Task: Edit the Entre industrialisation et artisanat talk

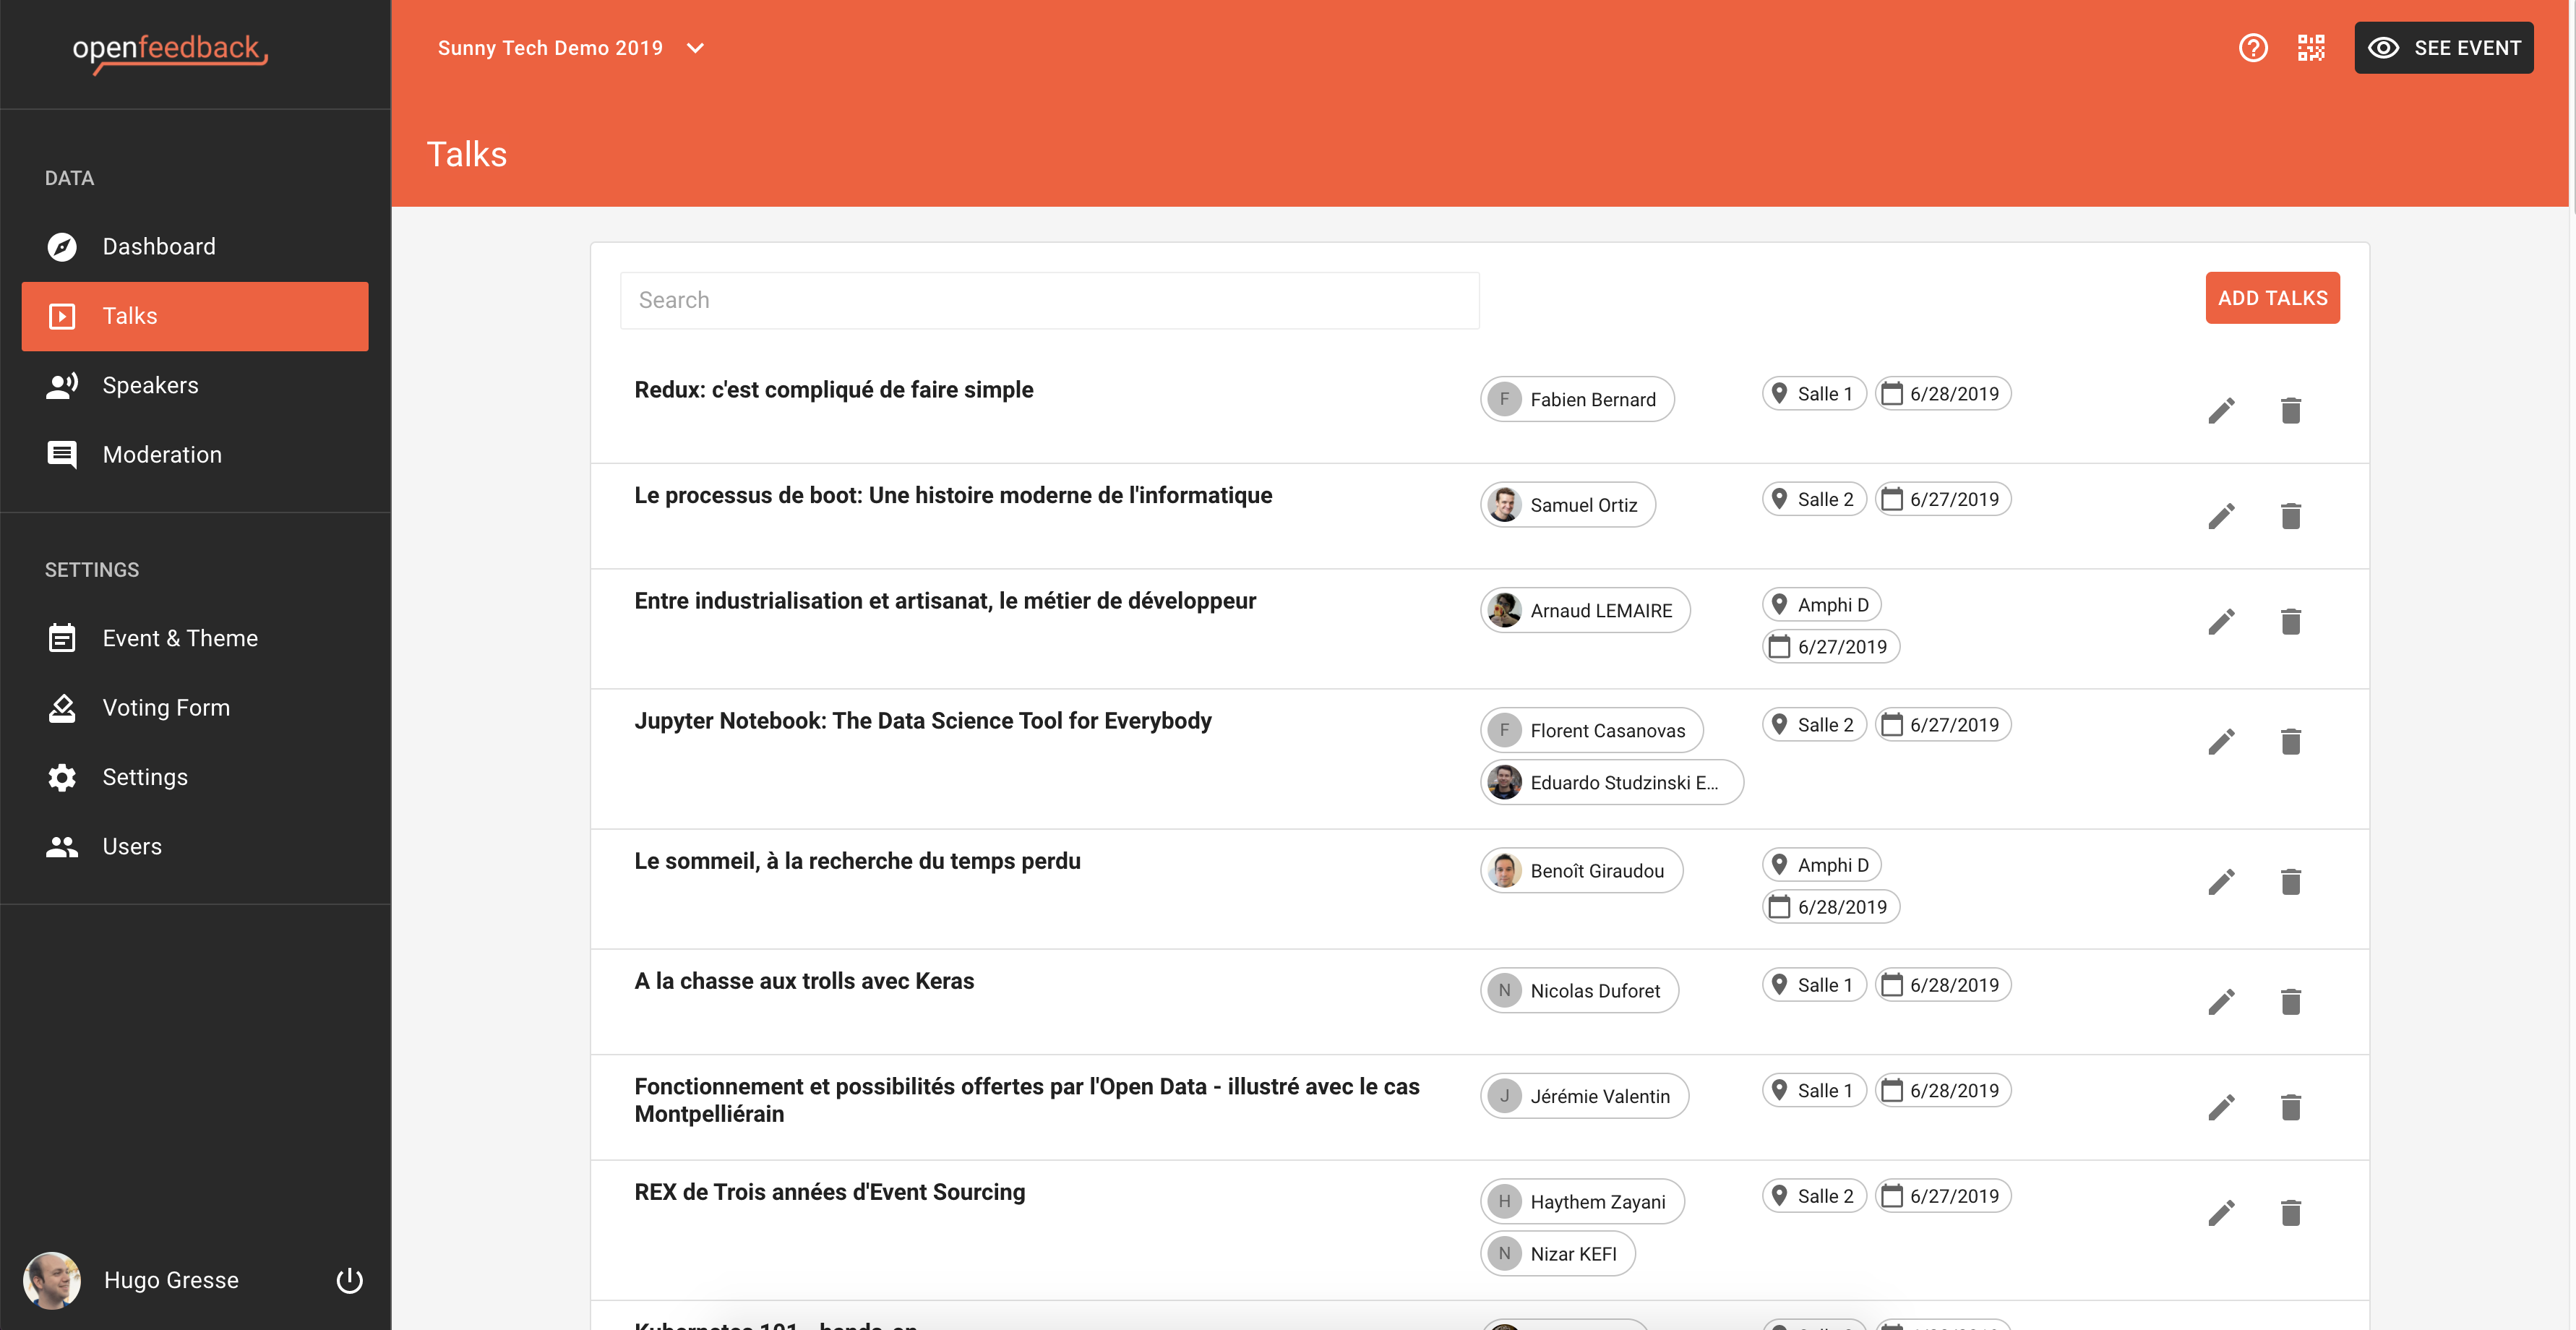Action: coord(2221,622)
